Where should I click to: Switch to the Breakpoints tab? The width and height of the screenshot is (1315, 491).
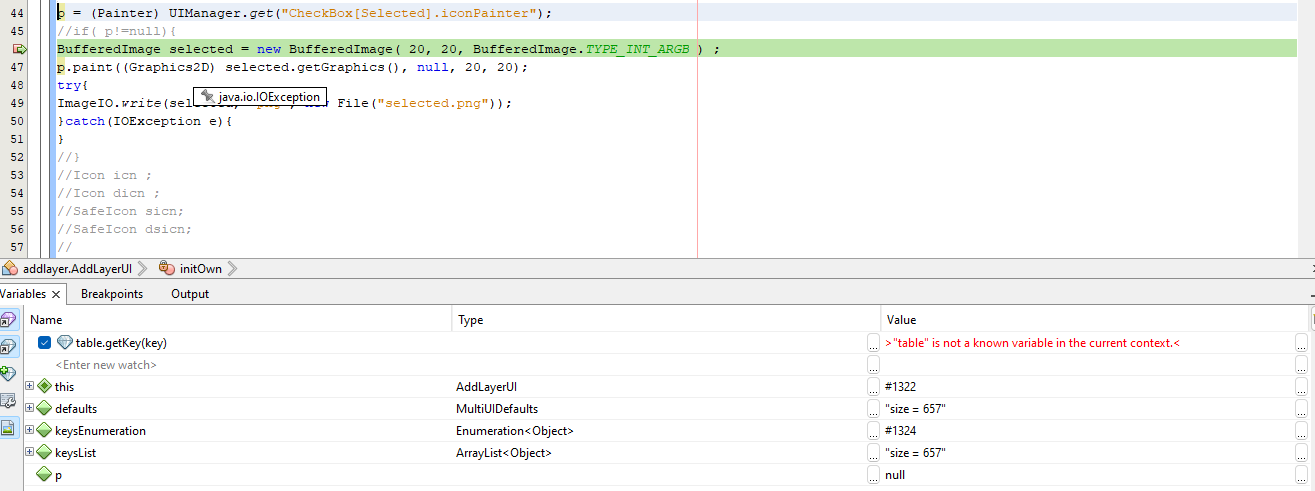[112, 293]
